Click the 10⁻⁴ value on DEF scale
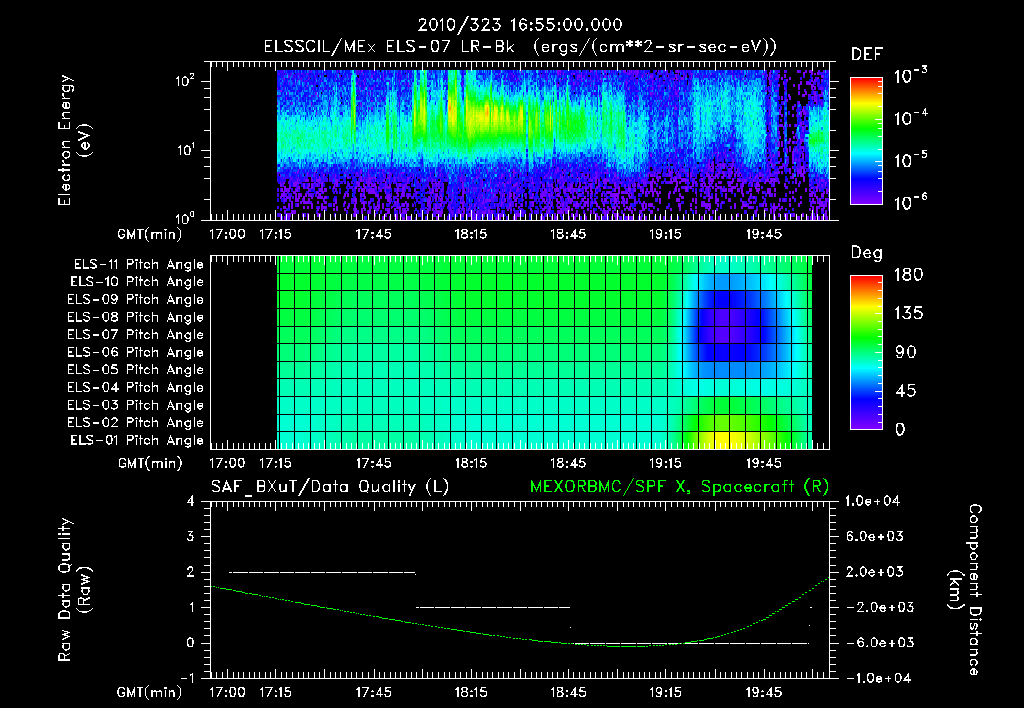This screenshot has height=708, width=1024. point(910,118)
